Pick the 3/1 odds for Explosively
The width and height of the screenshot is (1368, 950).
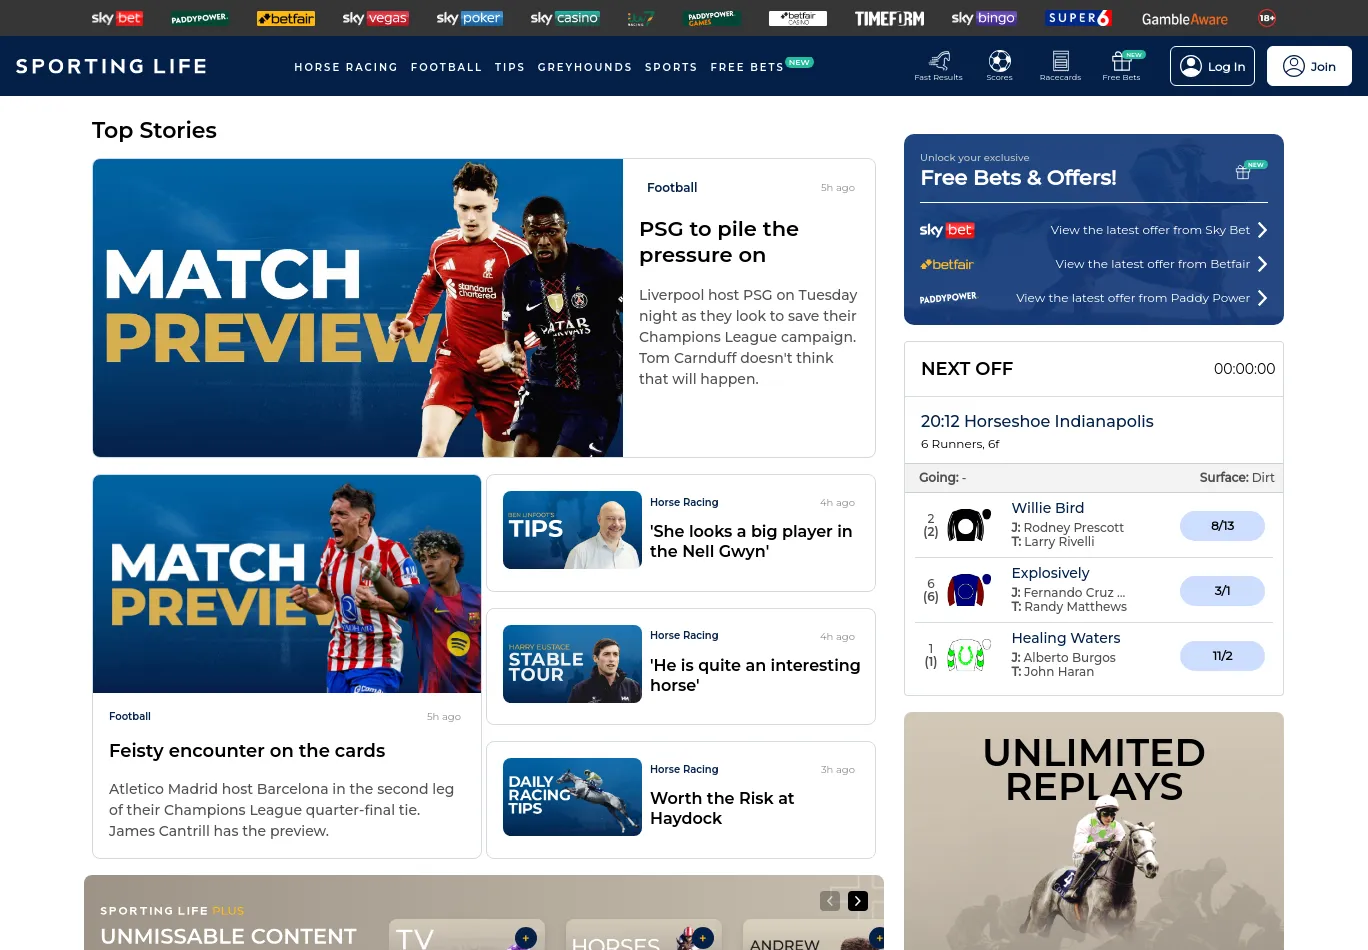1222,591
